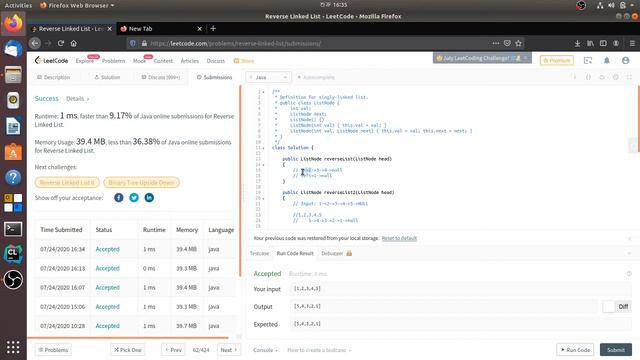Open the Problems list button at bottom
Viewport: 640px width, 360px height.
coord(53,350)
